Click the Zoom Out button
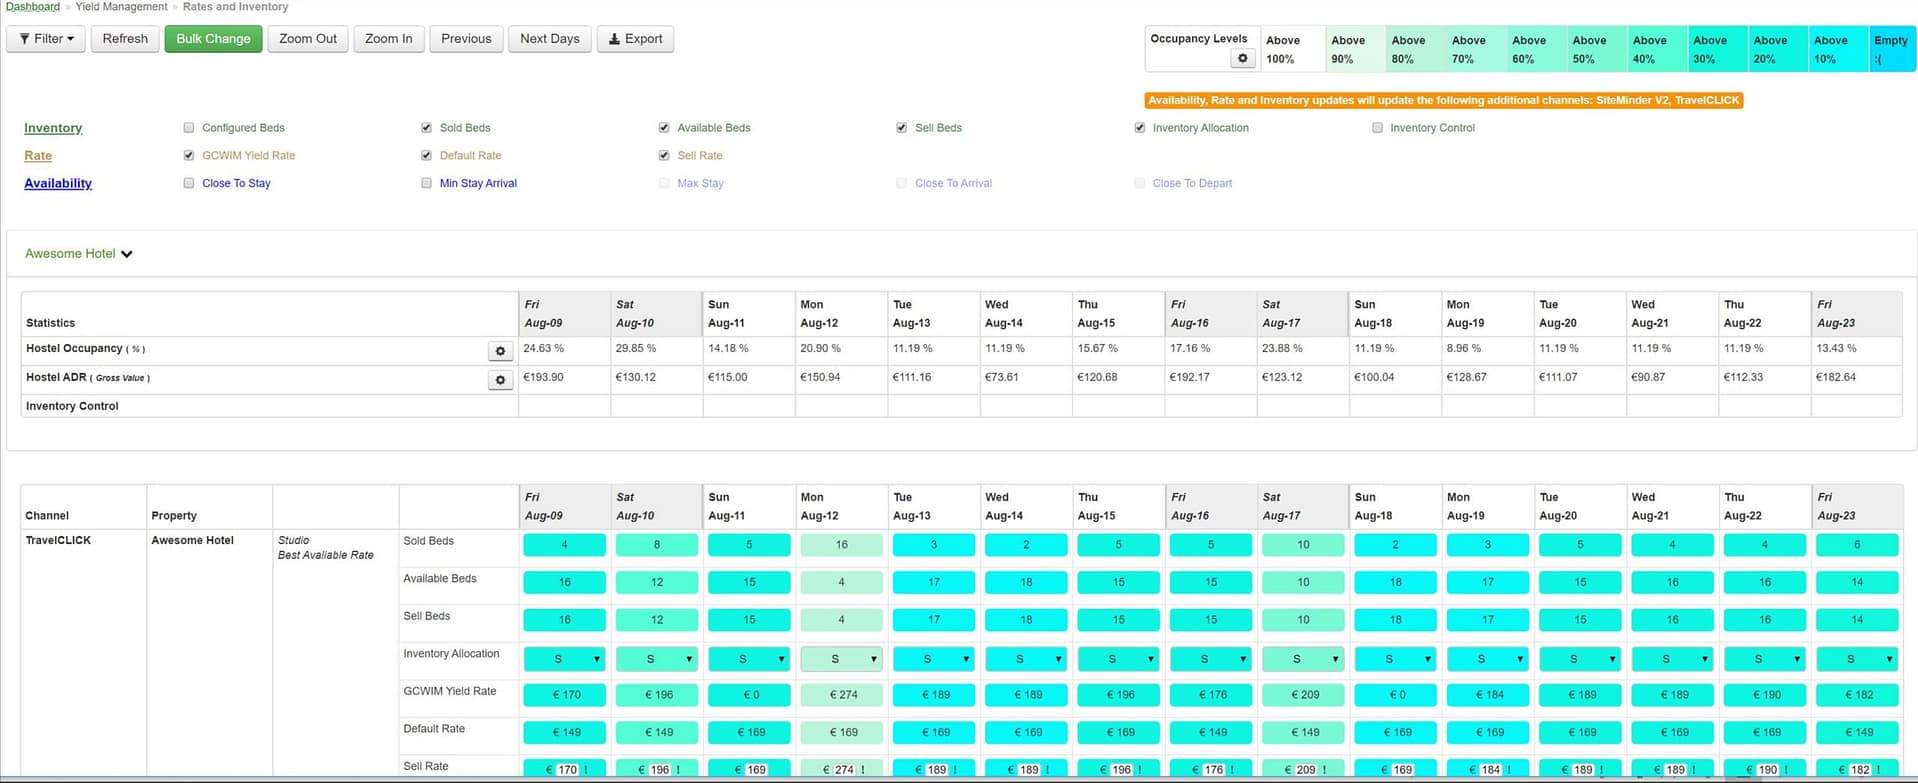The height and width of the screenshot is (783, 1918). click(x=307, y=39)
